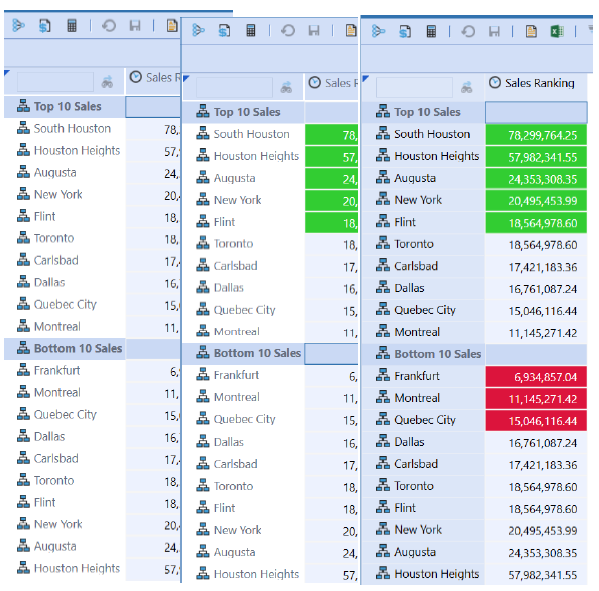Click red cell showing 6,934,857.04
This screenshot has width=599, height=591.
tap(536, 377)
